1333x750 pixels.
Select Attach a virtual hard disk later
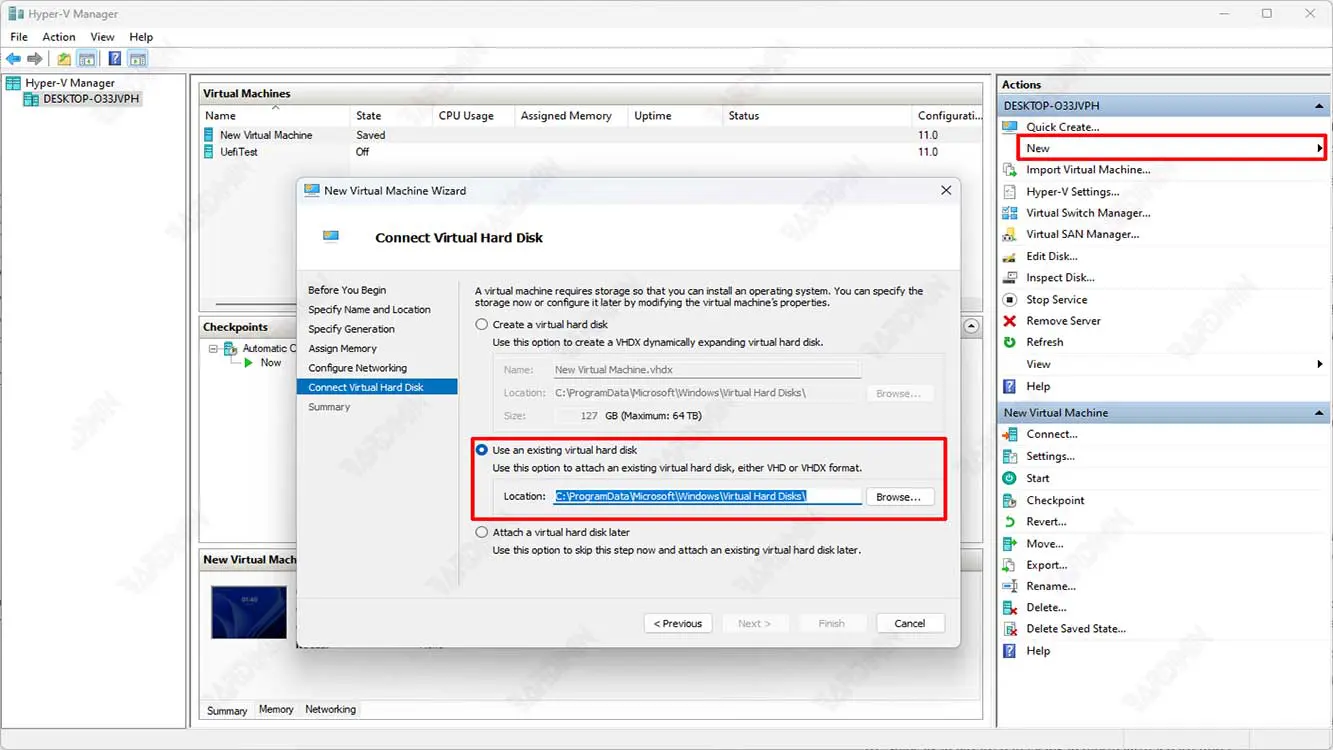[482, 532]
